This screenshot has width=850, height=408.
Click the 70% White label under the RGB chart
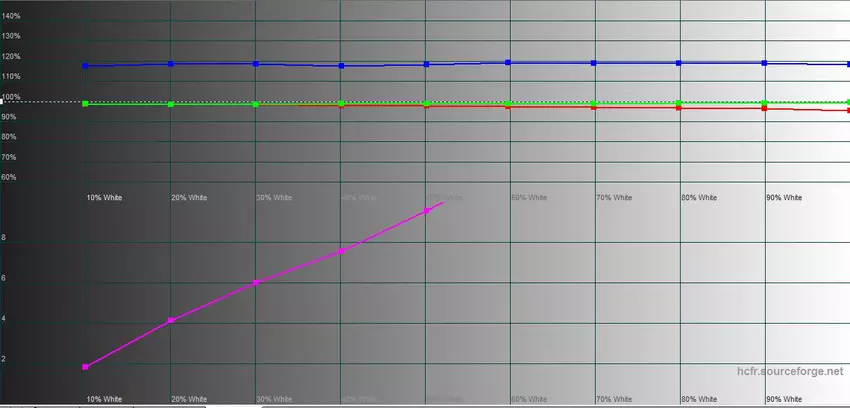tap(614, 198)
